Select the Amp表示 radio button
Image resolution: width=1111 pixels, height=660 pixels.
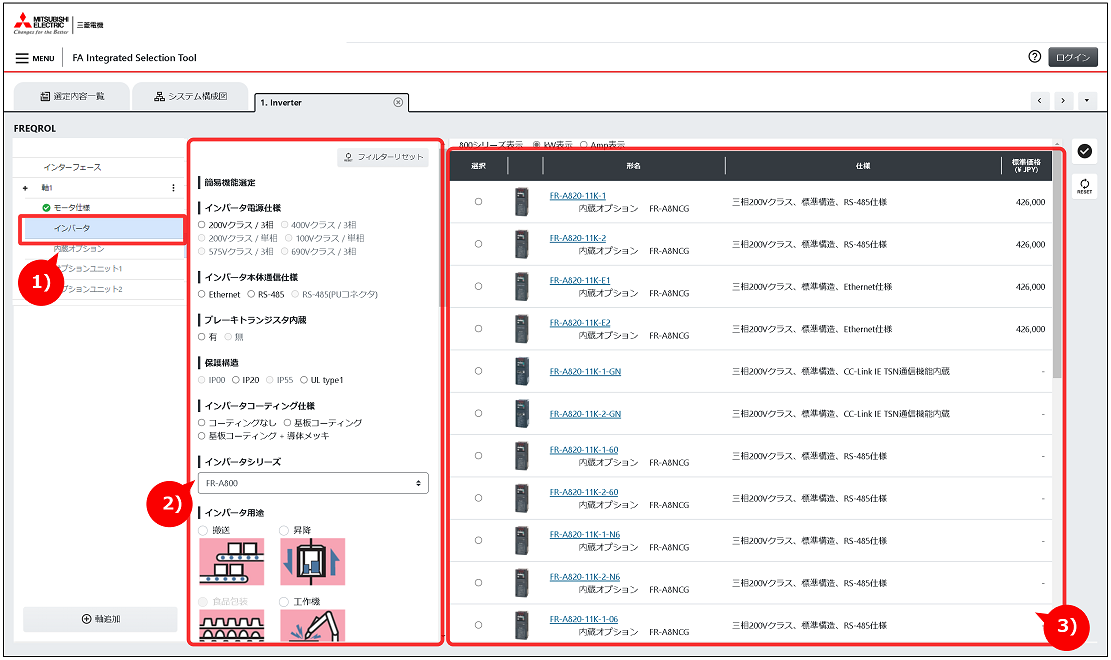coord(584,145)
